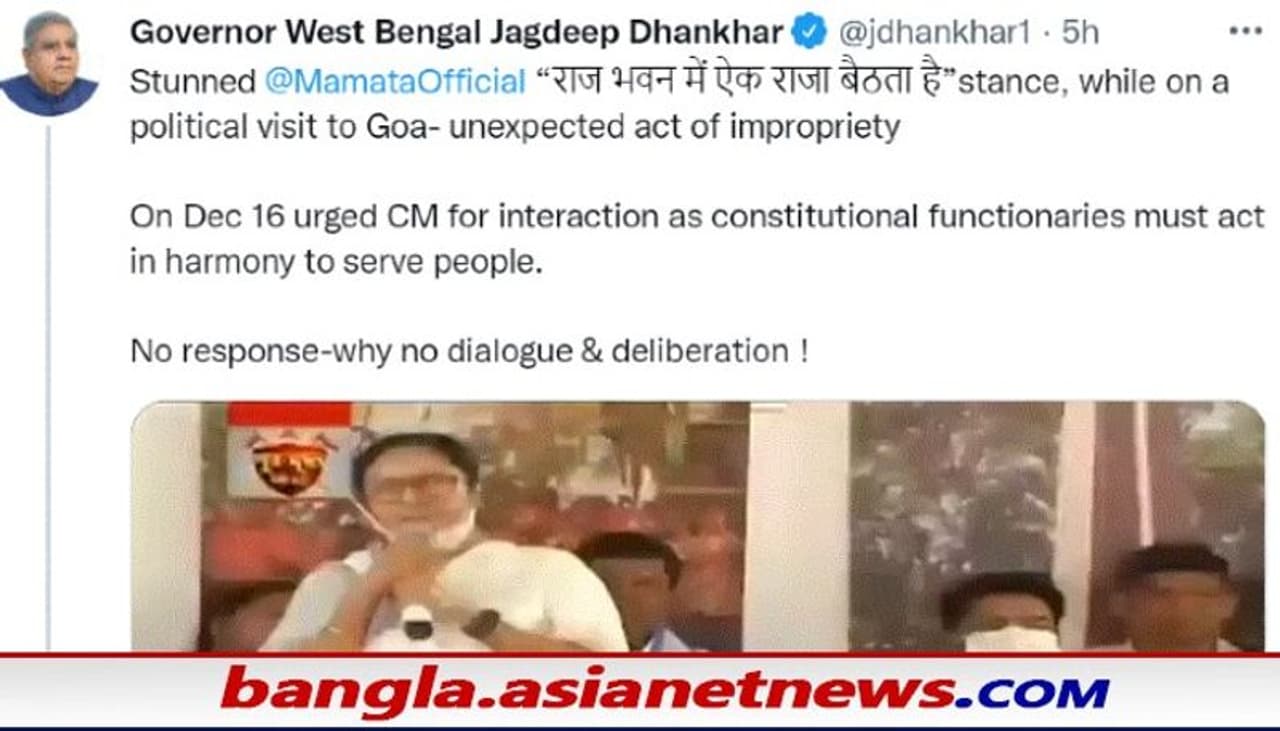
Task: Play the embedded video of the speaker
Action: (x=698, y=527)
